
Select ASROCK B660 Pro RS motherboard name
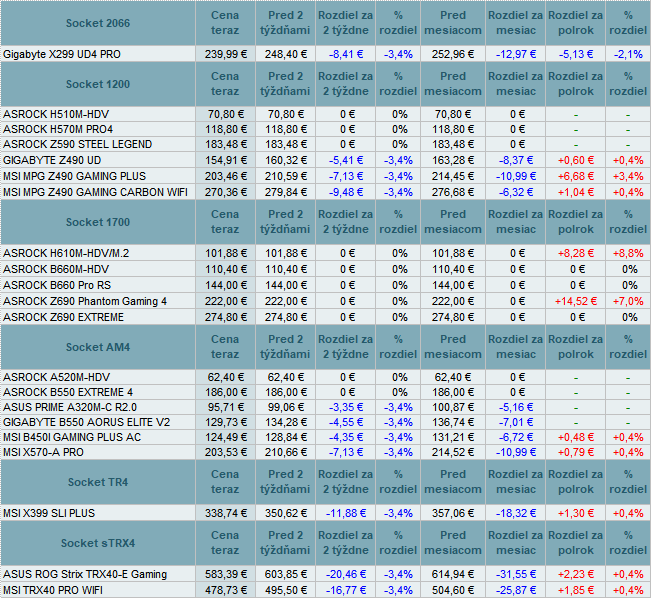pos(57,285)
